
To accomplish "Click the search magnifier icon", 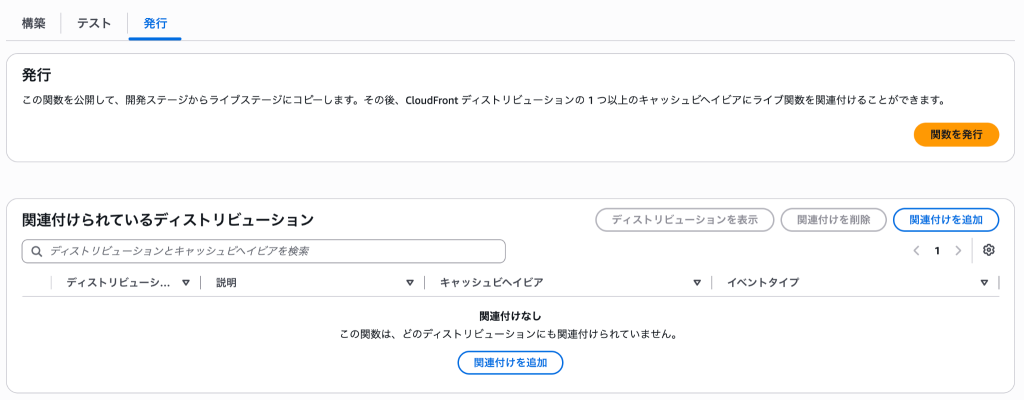I will (37, 251).
